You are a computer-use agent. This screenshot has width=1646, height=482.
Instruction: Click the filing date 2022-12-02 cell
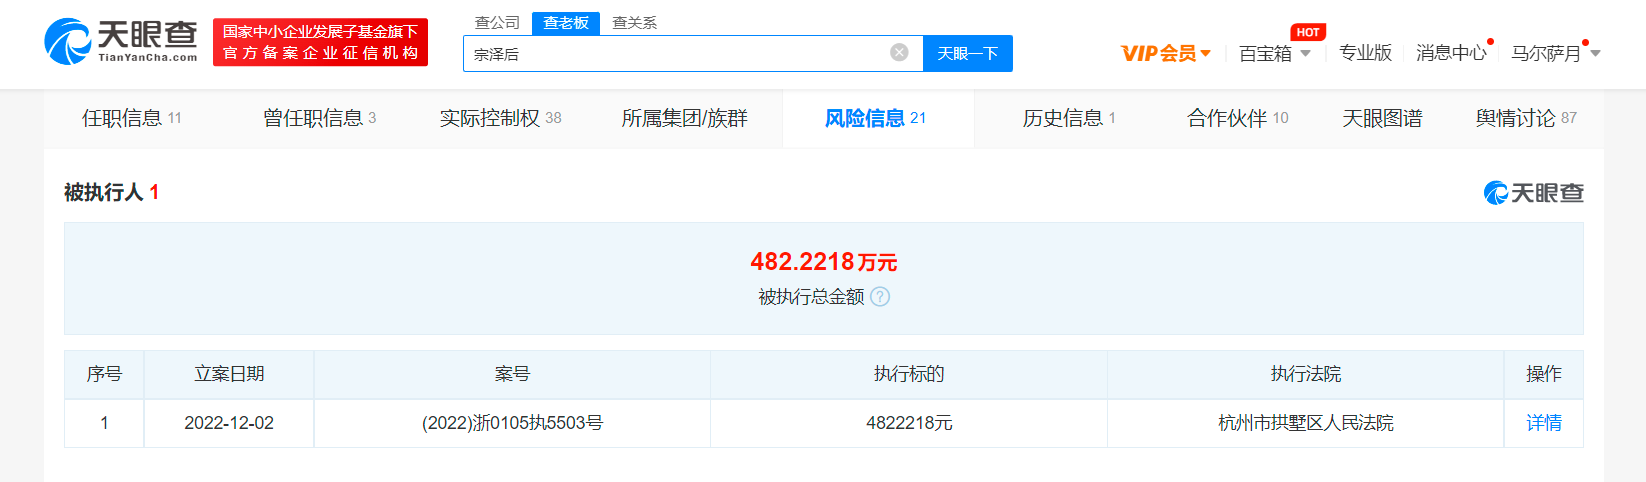click(x=229, y=423)
